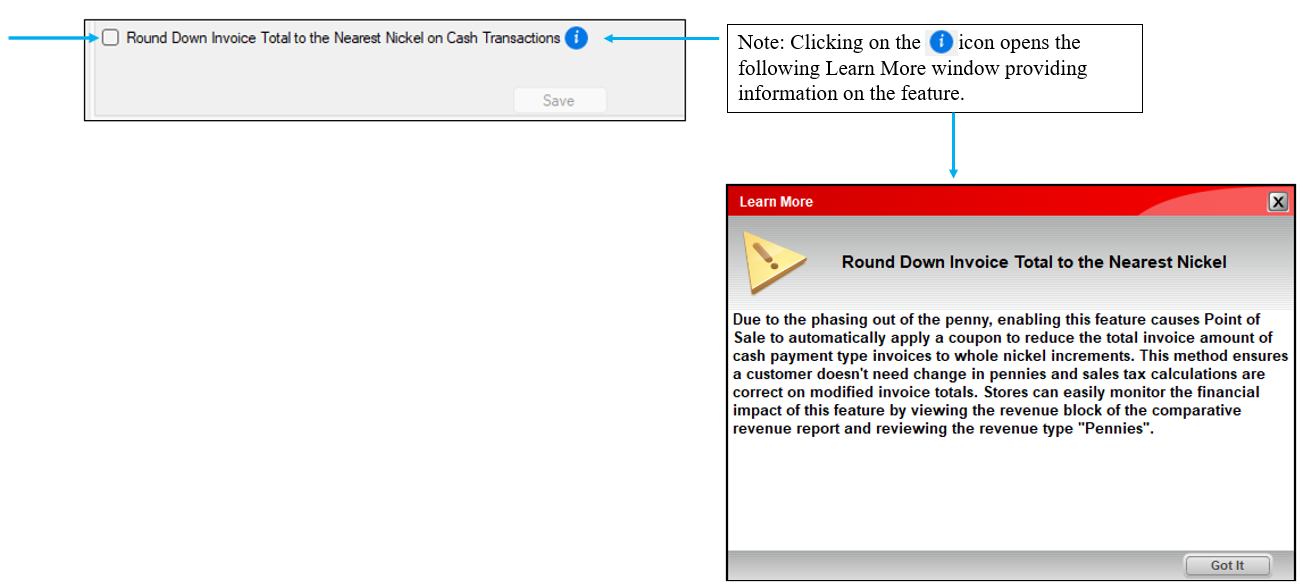Screen dimensions: 1301x585
Task: Click the blue arrow pointing at the checkbox
Action: pyautogui.click(x=50, y=39)
